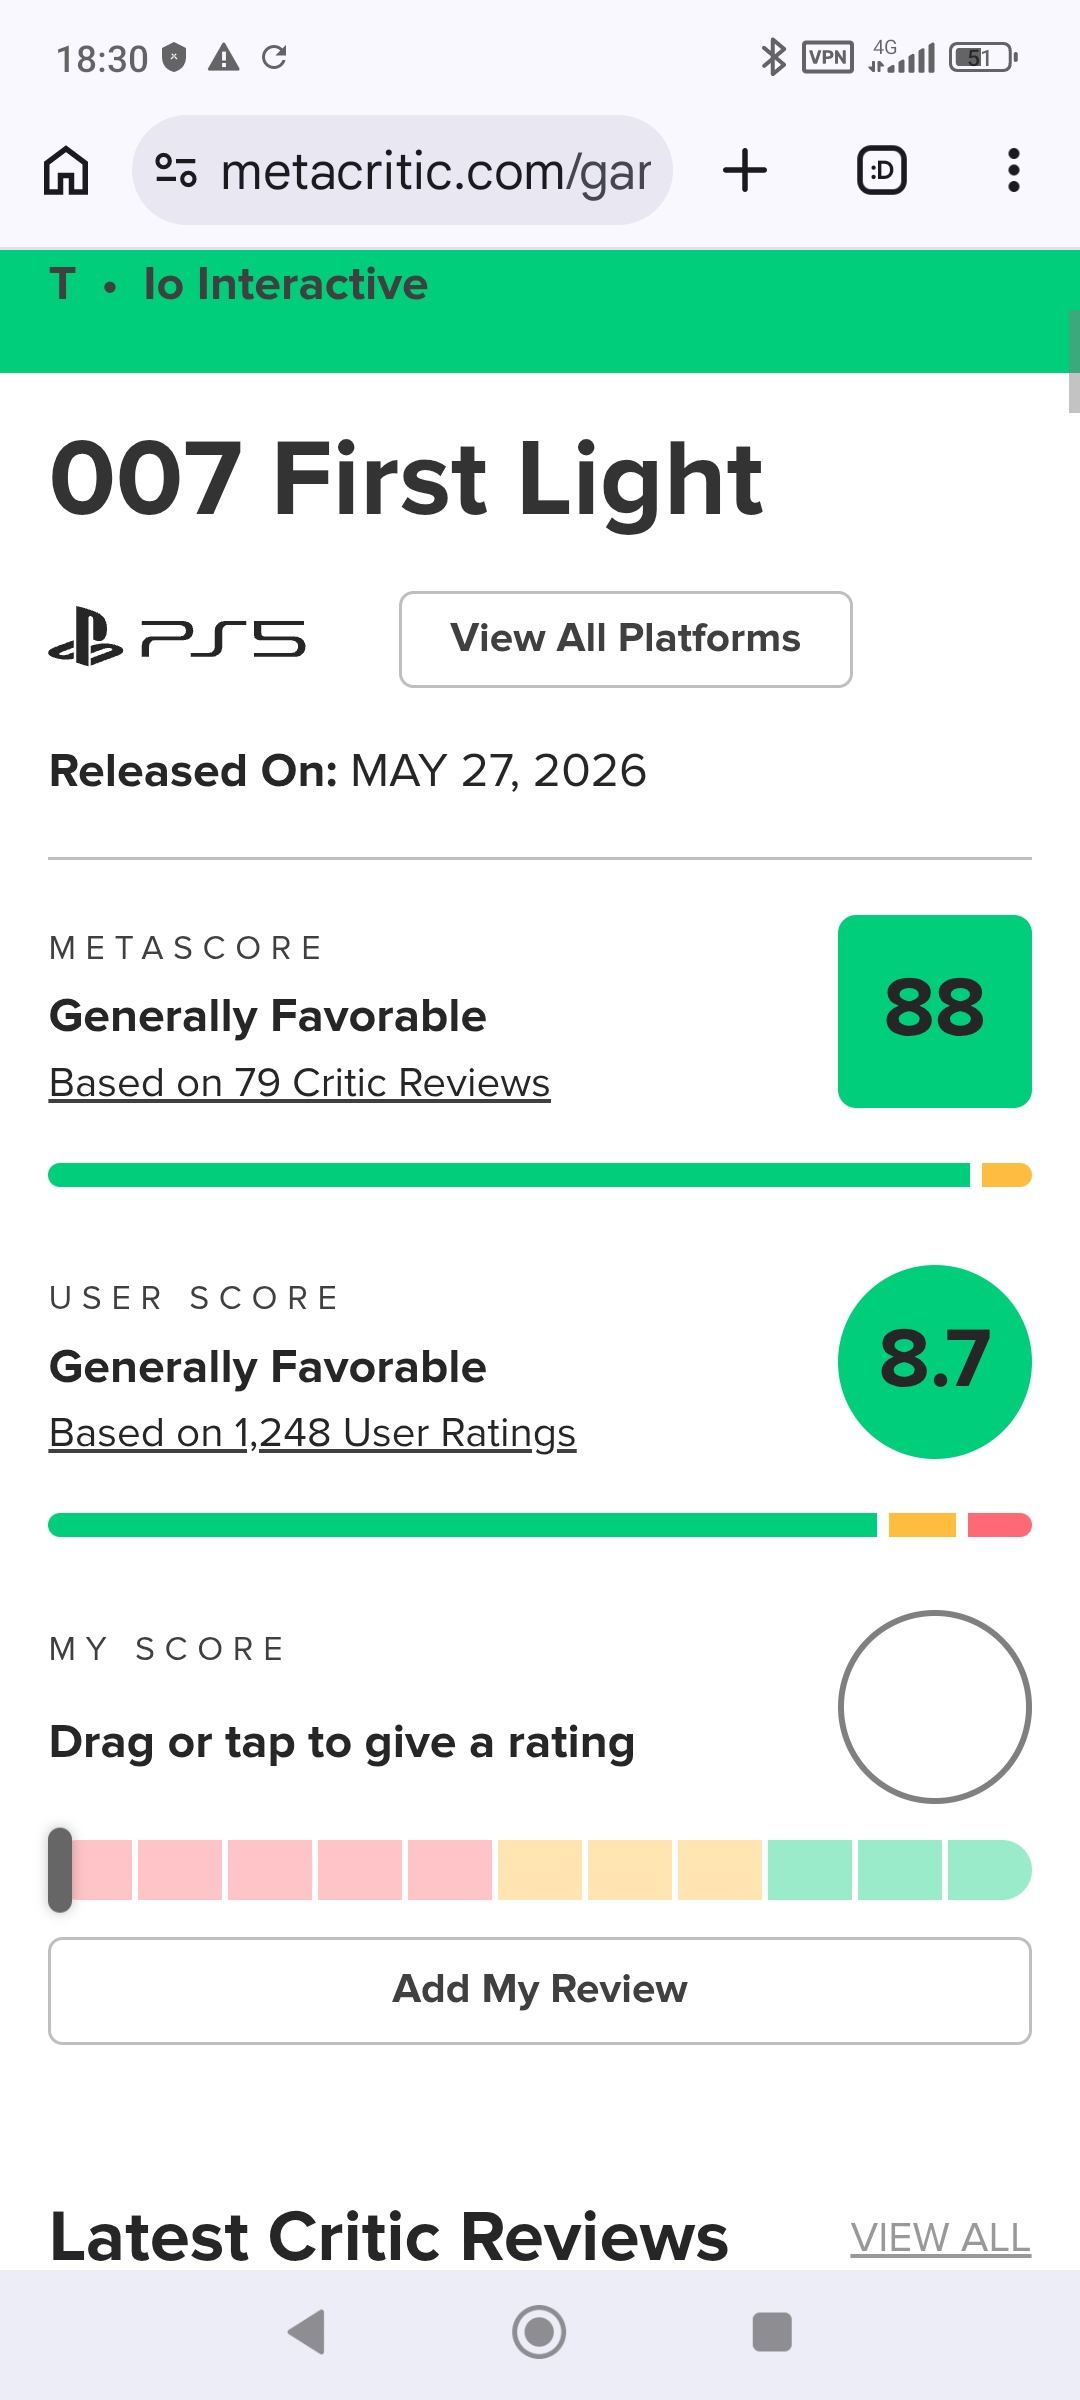Click the 8.7 user score circle

935,1362
